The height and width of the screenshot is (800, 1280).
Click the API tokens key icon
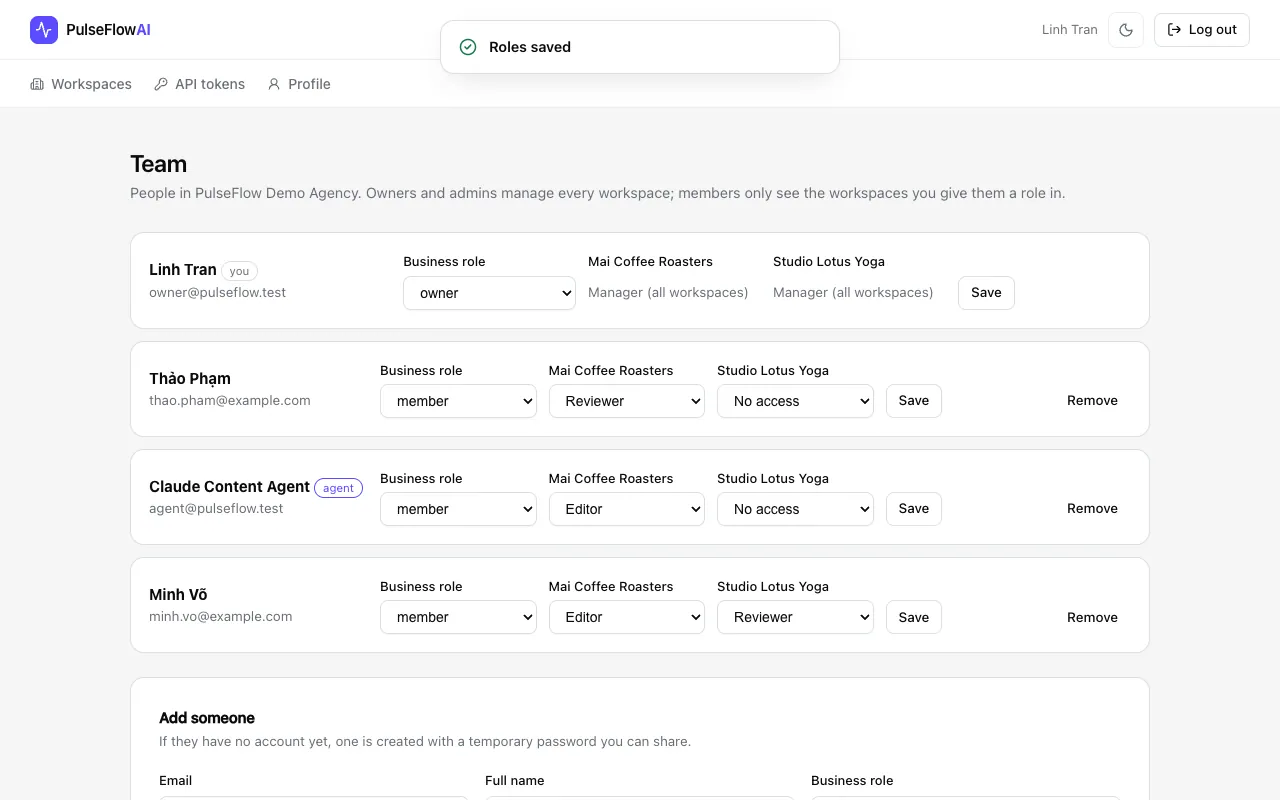coord(161,84)
